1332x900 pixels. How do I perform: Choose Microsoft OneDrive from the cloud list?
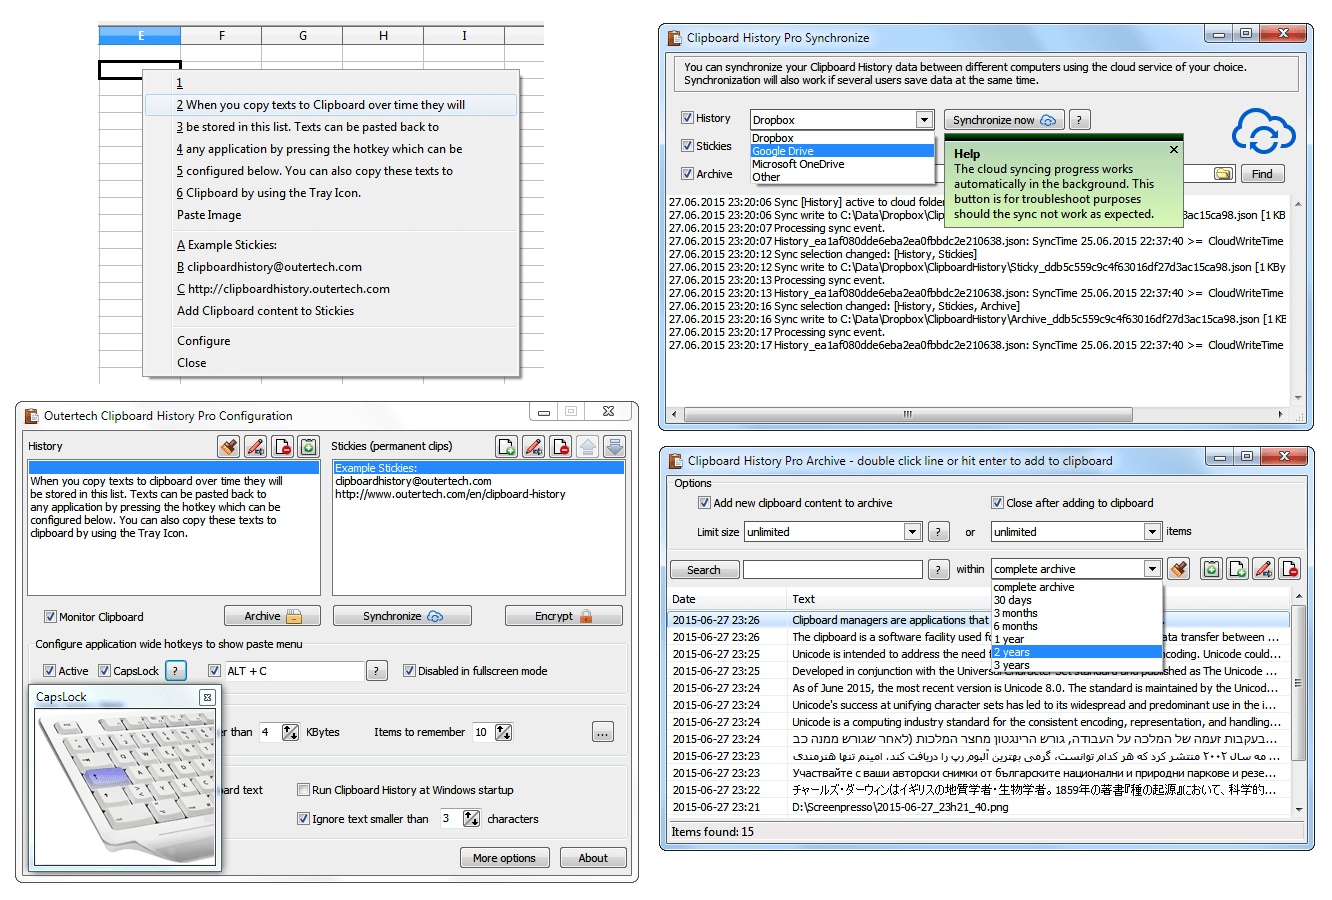point(842,164)
